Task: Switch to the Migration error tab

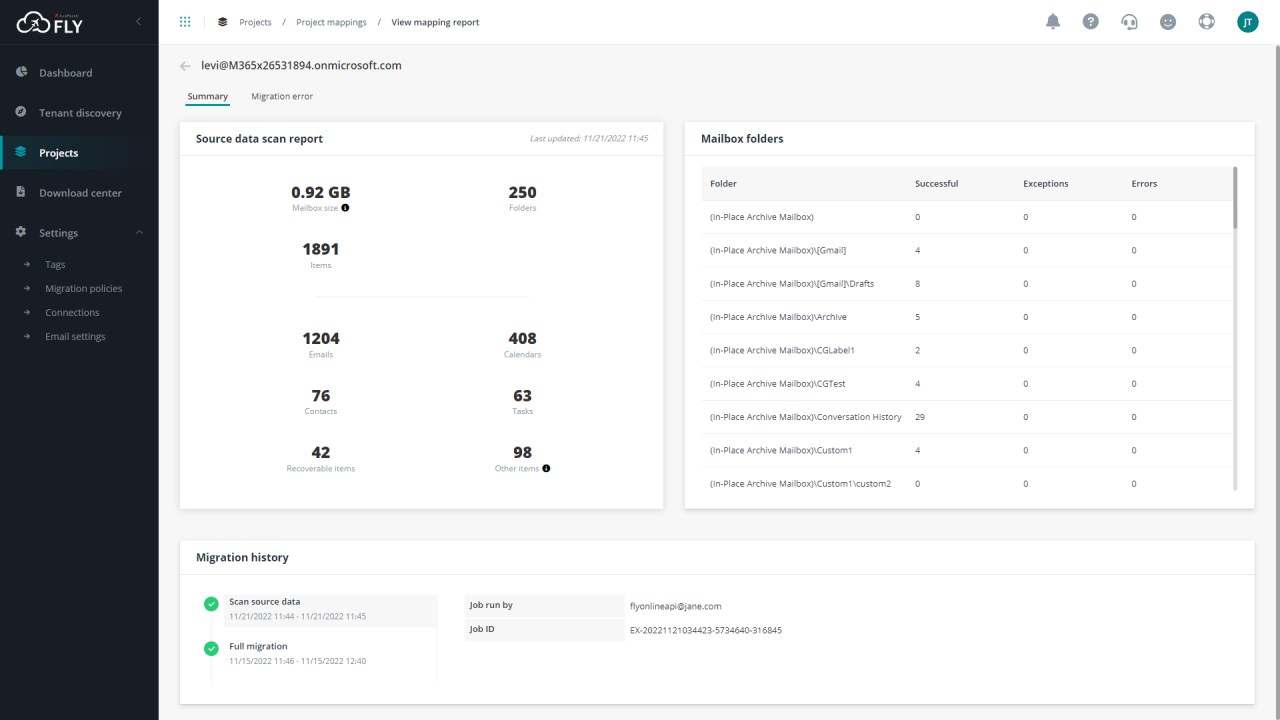Action: pos(282,97)
